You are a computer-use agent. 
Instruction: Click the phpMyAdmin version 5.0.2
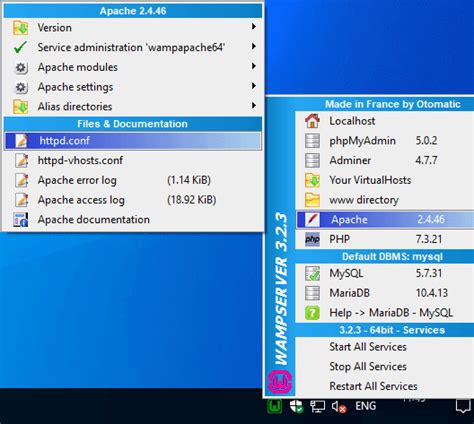coord(426,140)
